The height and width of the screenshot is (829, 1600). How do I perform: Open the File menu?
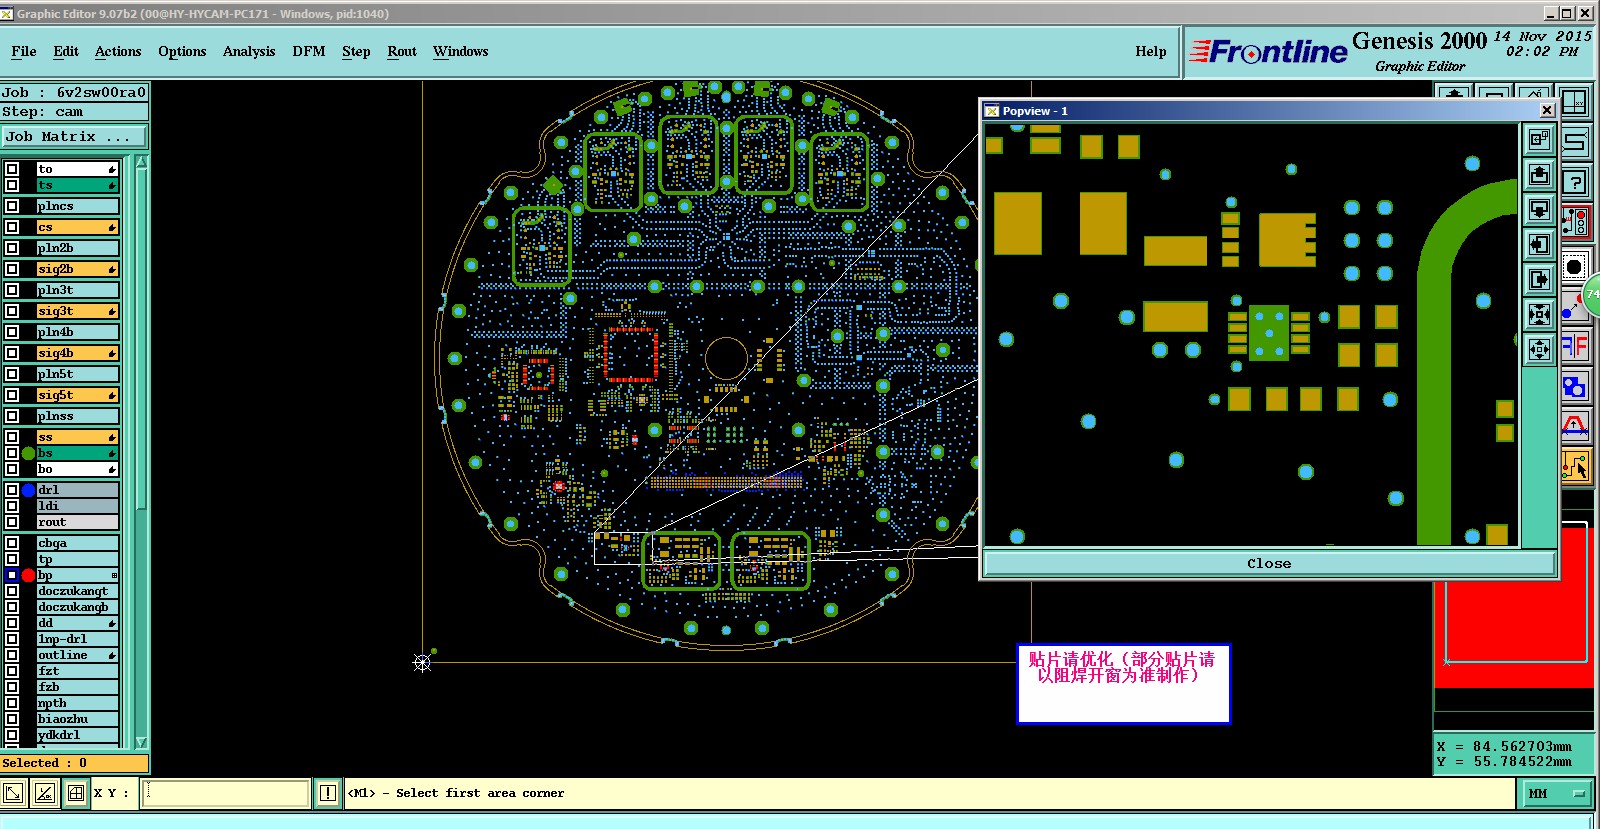click(24, 52)
